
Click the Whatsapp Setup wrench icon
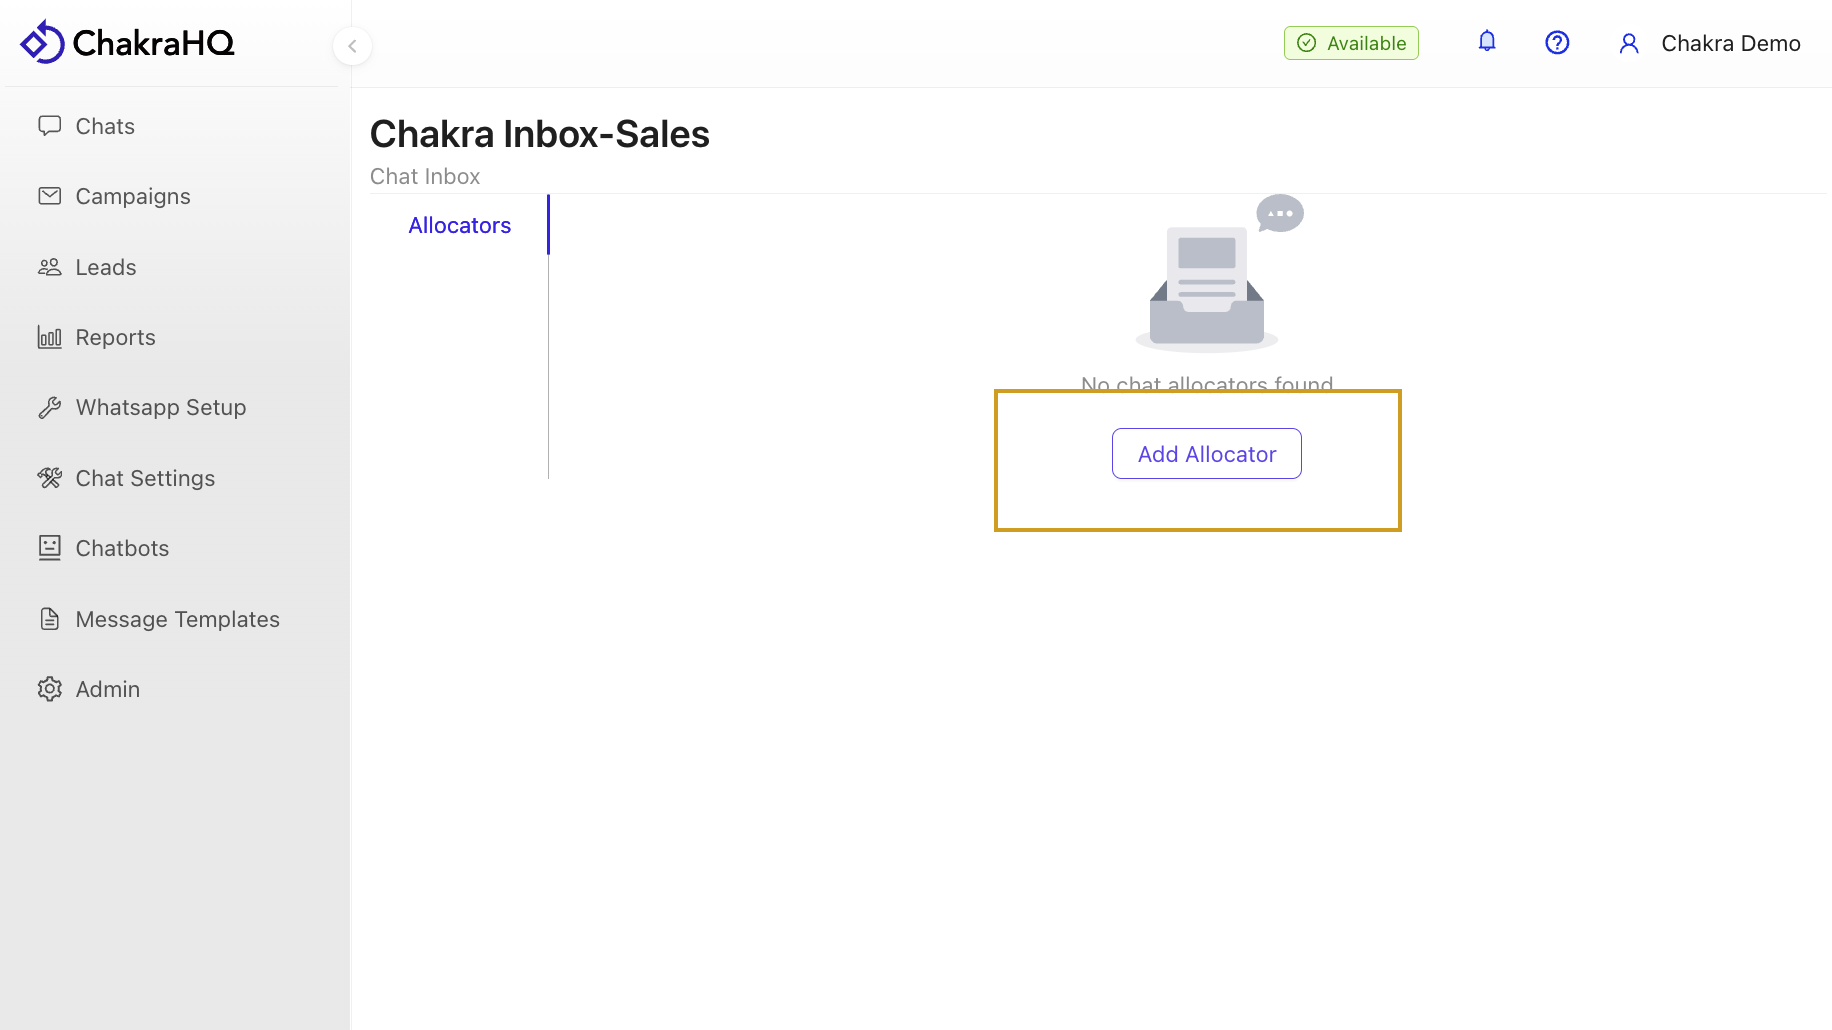[x=49, y=408]
